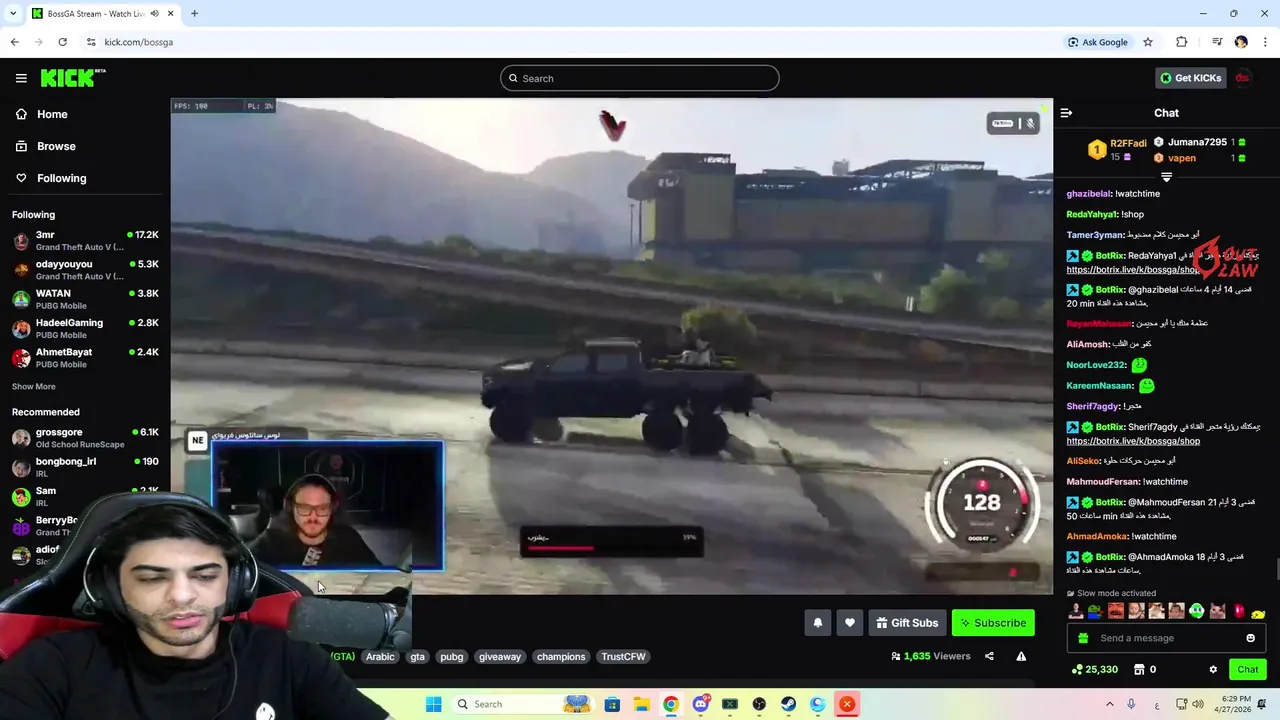
Task: Click the 25,330 channel points balance
Action: pos(1094,670)
